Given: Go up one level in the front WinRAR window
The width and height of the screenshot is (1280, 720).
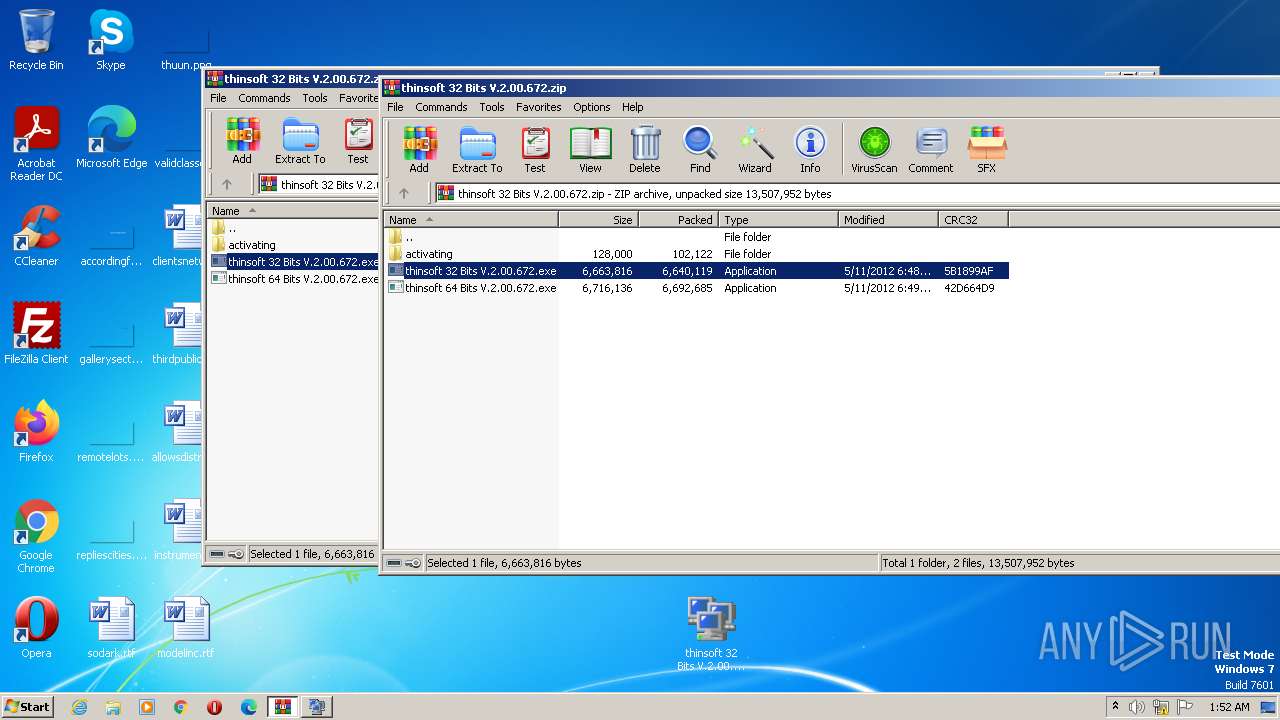Looking at the screenshot, I should (x=404, y=194).
